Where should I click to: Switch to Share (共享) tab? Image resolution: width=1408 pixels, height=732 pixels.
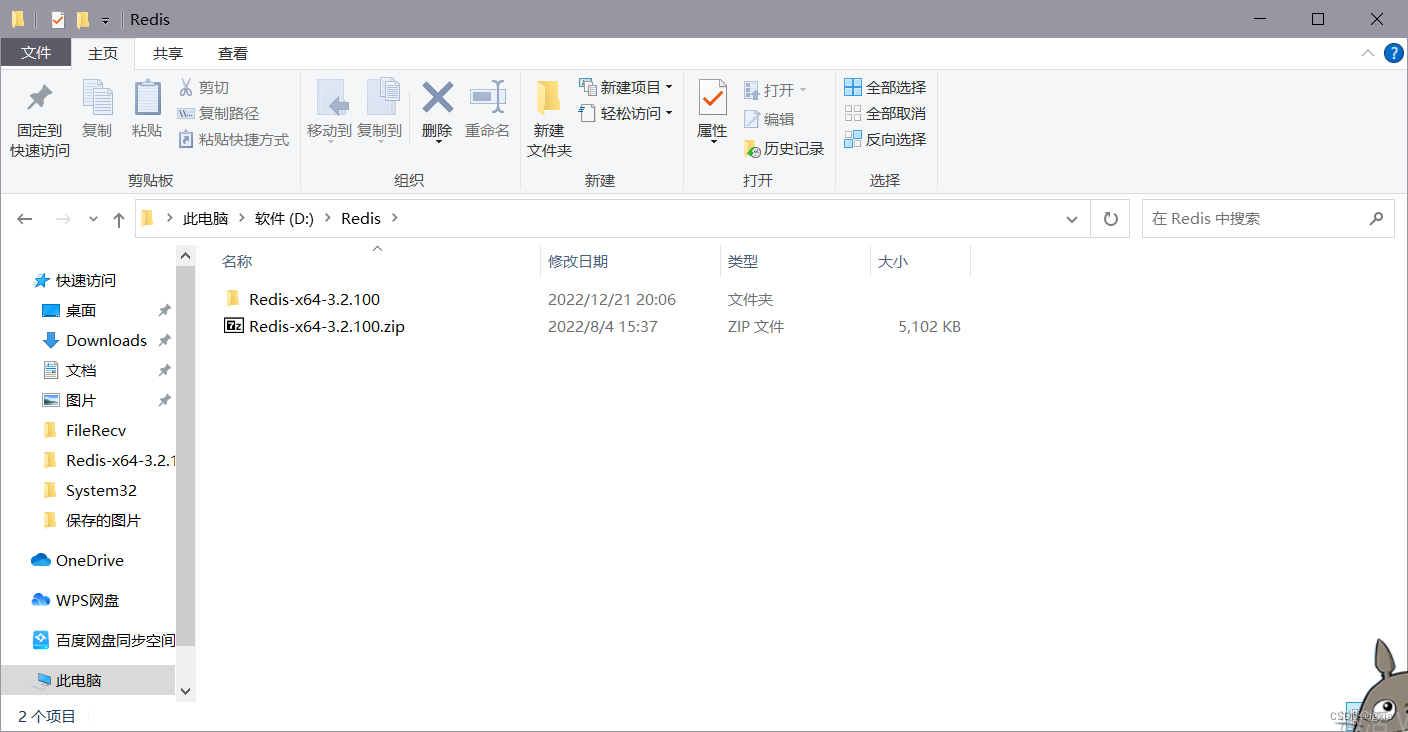pyautogui.click(x=168, y=54)
